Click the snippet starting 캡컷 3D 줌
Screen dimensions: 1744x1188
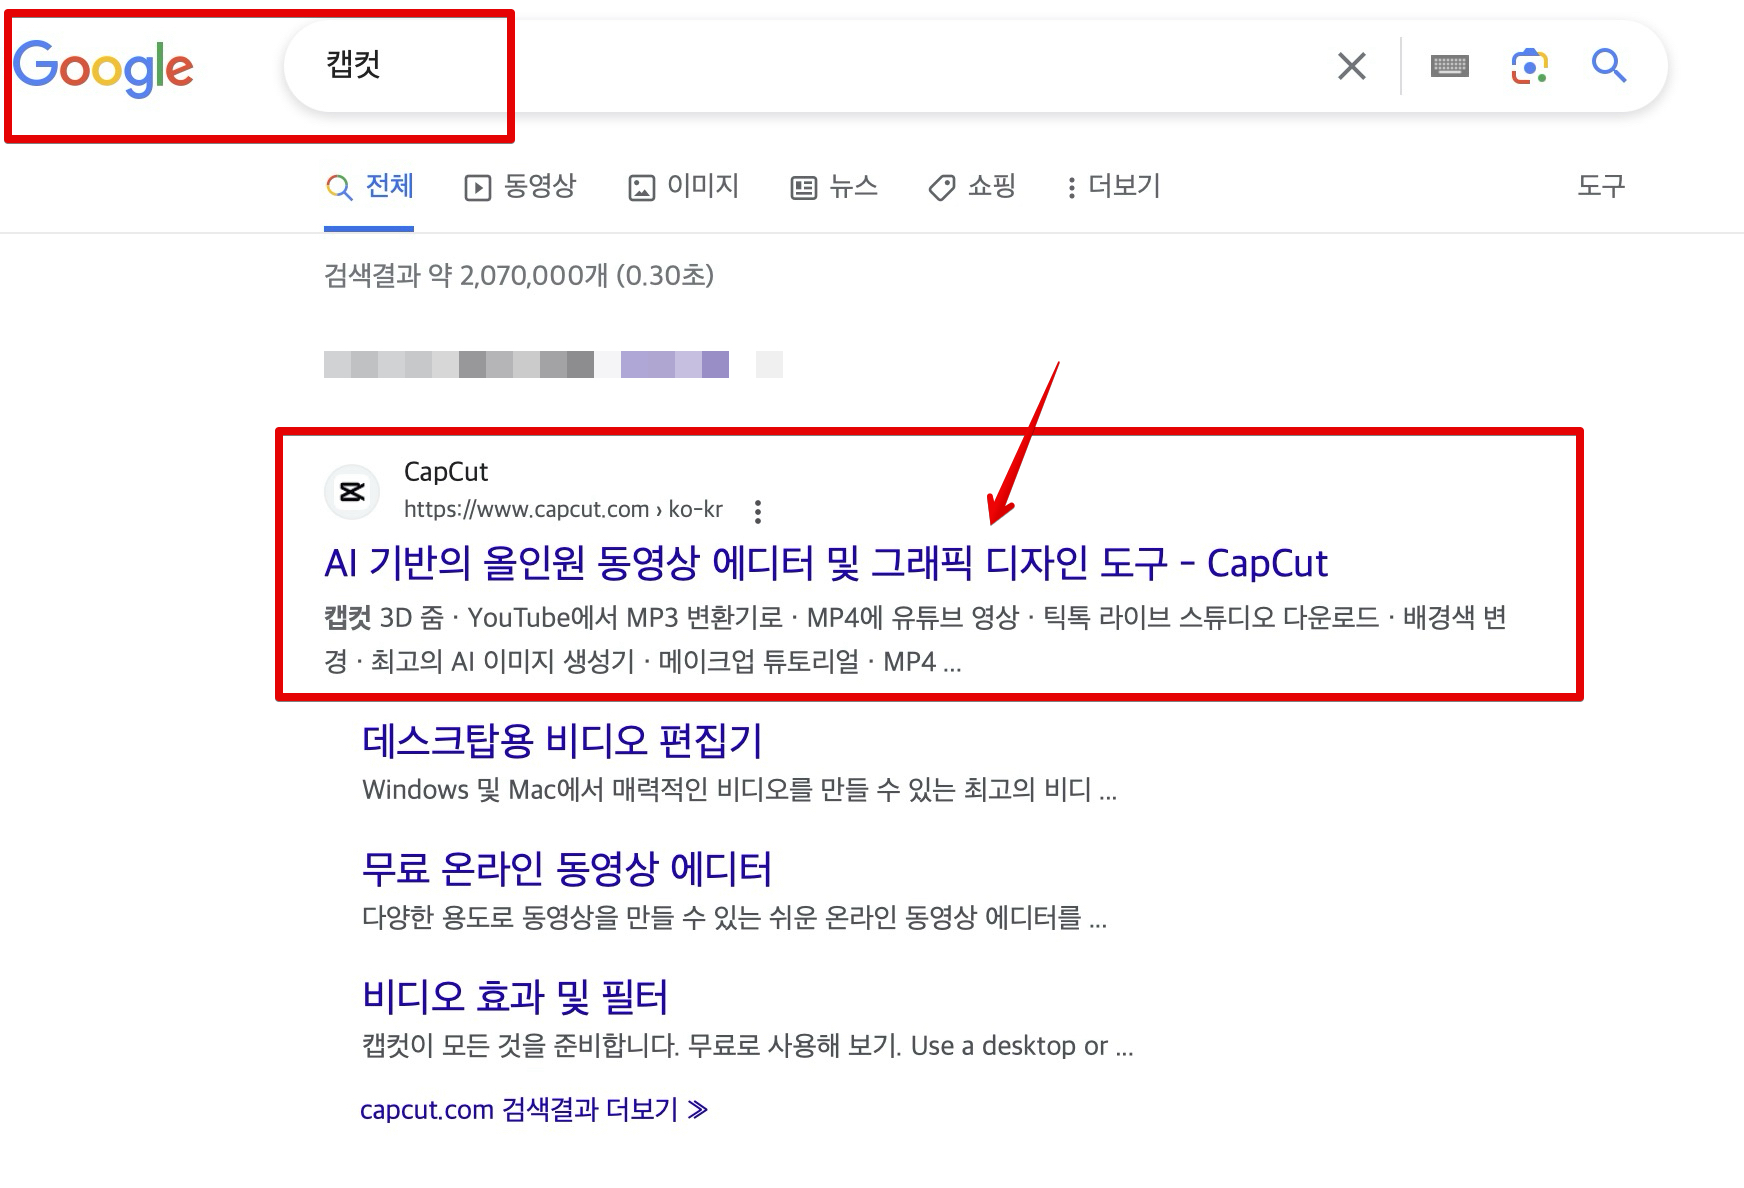click(x=915, y=639)
